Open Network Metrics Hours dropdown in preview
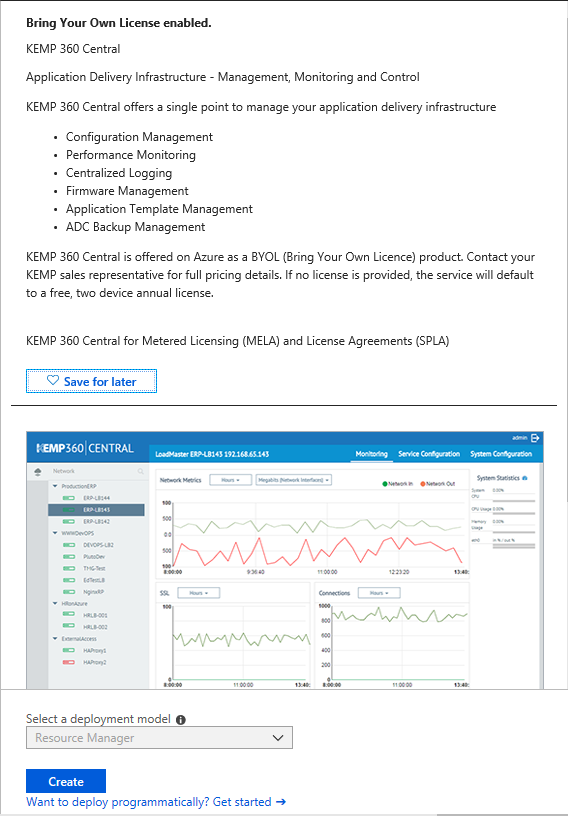The image size is (568, 816). point(231,480)
